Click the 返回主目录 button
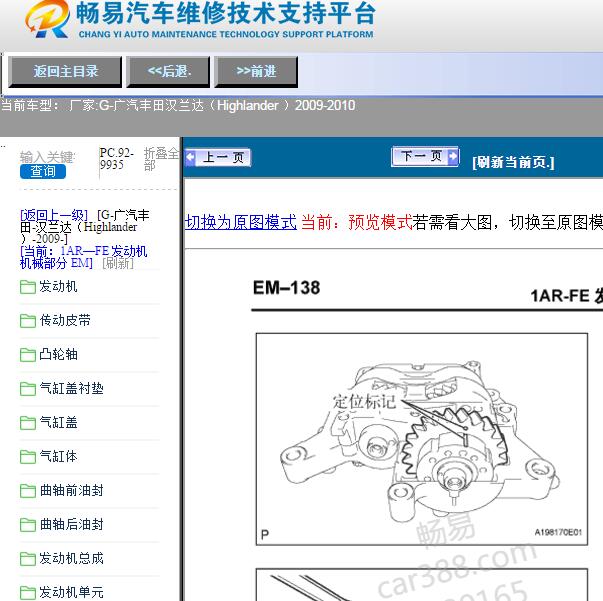The width and height of the screenshot is (603, 601). point(65,72)
